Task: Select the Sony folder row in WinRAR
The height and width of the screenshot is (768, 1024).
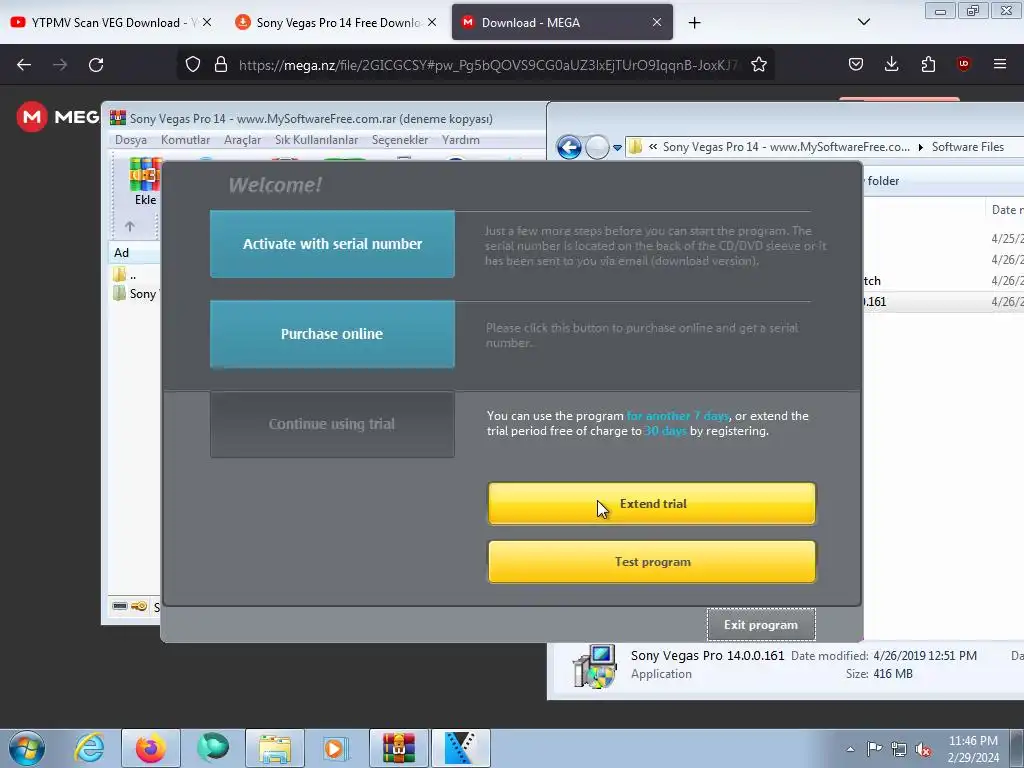Action: click(x=134, y=294)
